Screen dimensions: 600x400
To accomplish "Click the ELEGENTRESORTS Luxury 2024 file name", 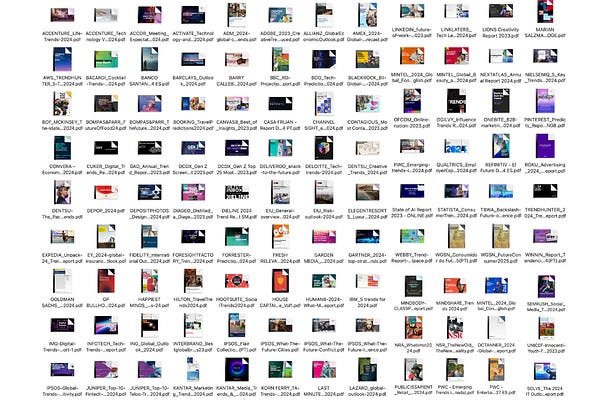I will pos(367,214).
